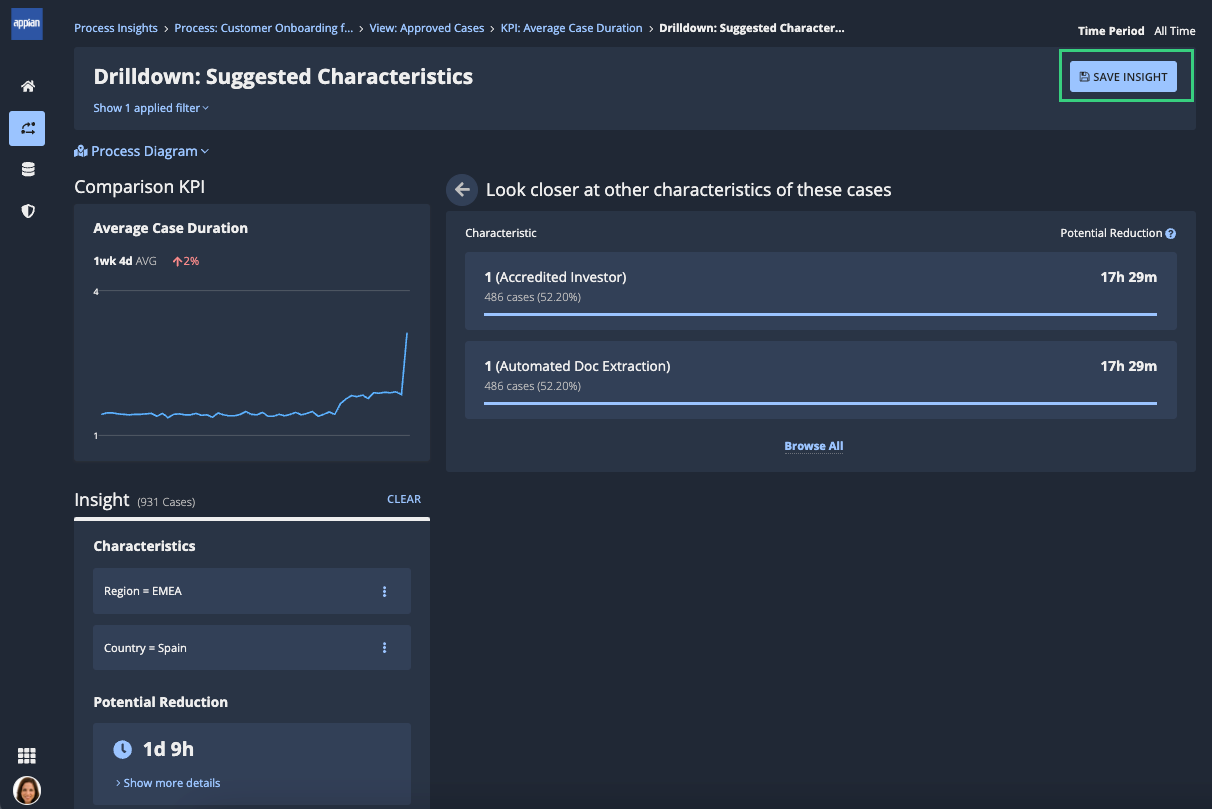
Task: Click the Characteristic column header
Action: click(501, 233)
